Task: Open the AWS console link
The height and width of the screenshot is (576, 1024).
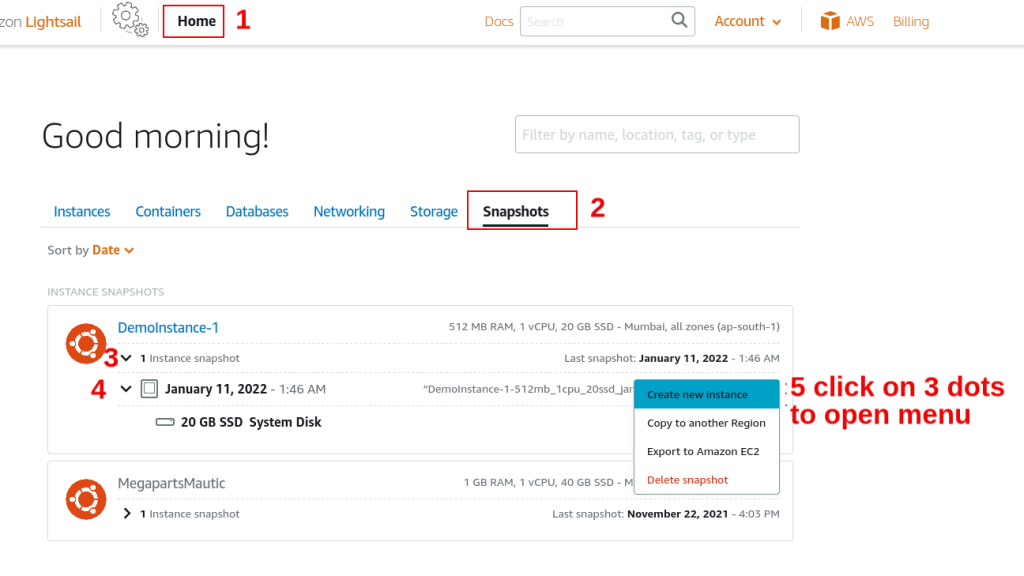Action: pos(859,22)
